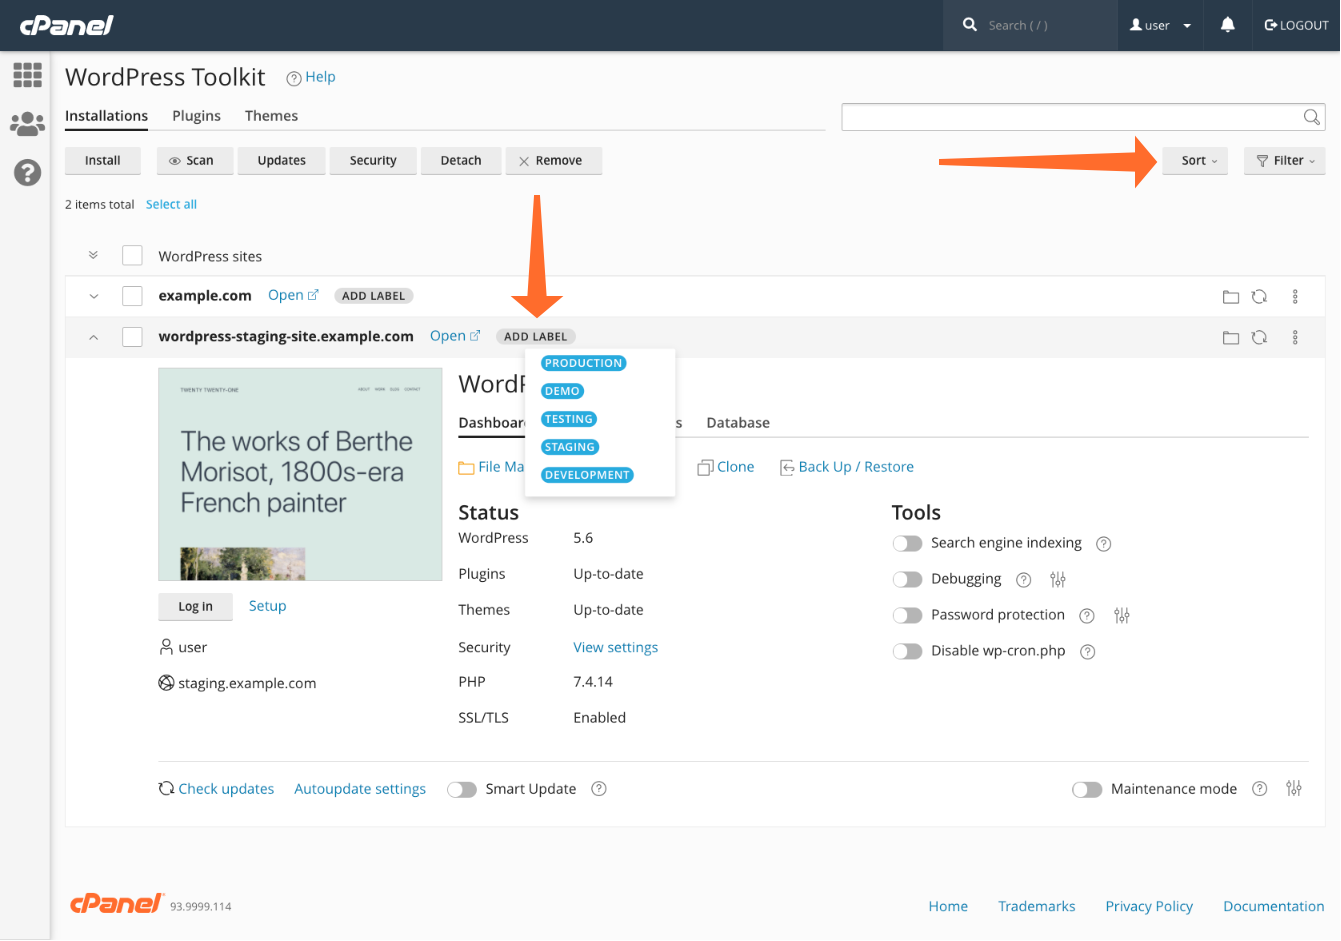Open Password protection settings sliders icon

coord(1121,615)
